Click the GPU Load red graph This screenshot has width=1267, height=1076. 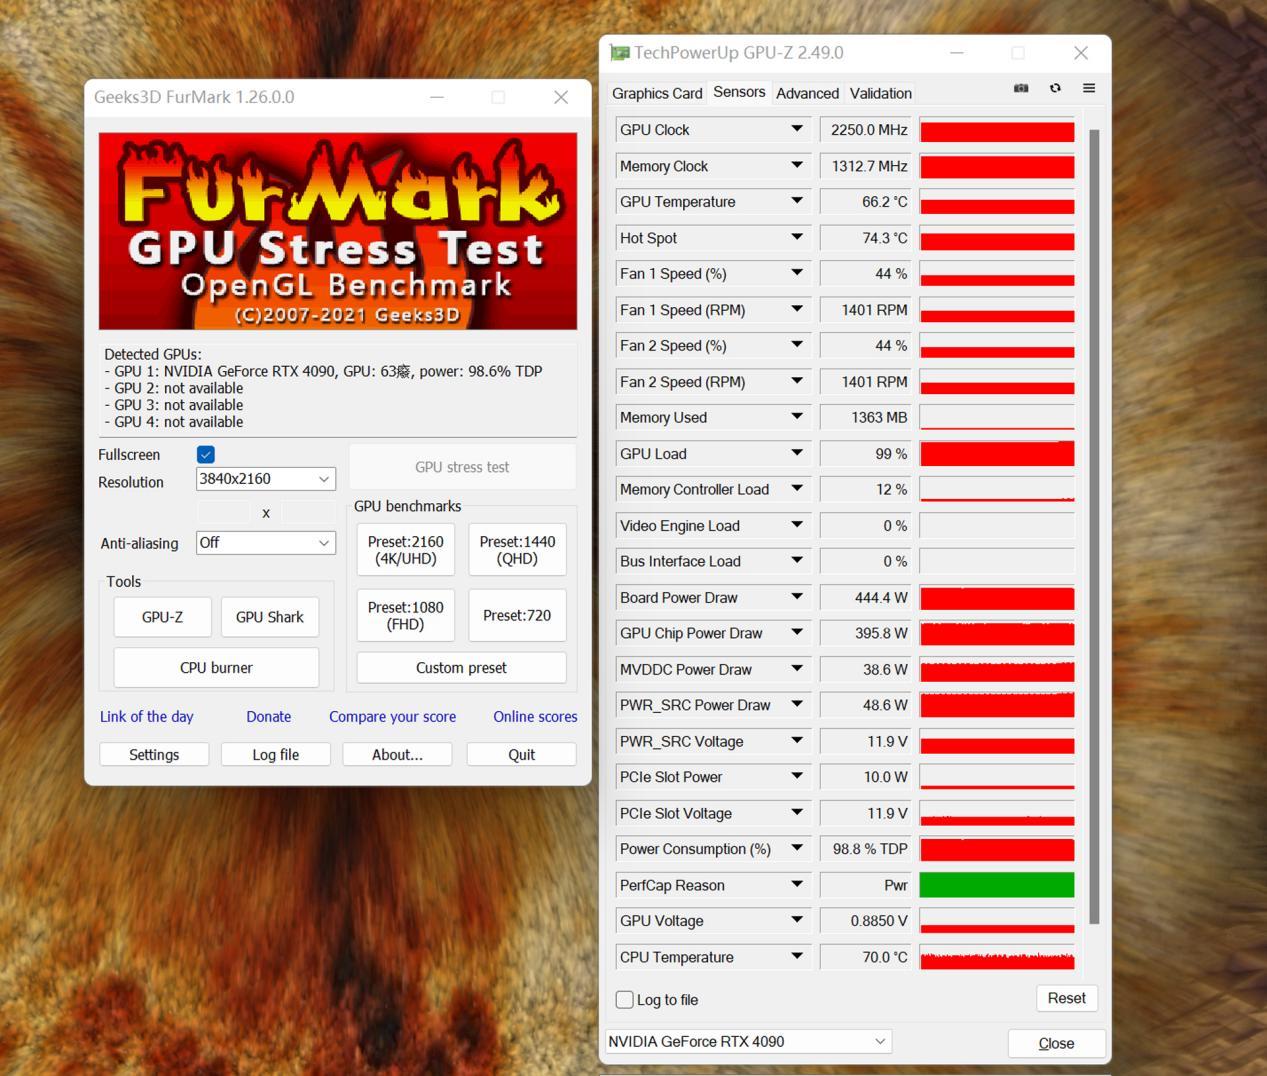(997, 453)
